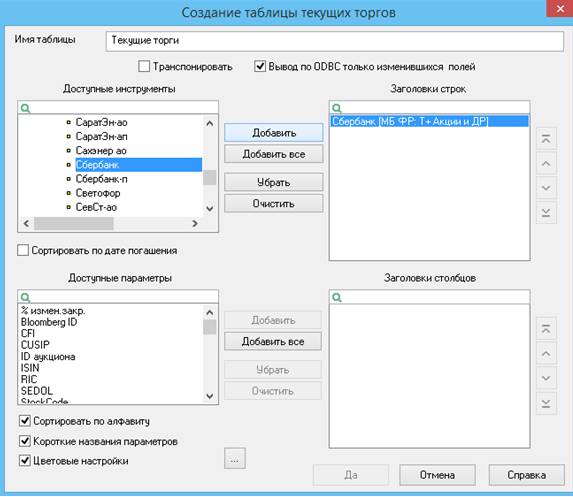The height and width of the screenshot is (497, 573).
Task: Click parameters list scroll up arrow
Action: point(210,312)
